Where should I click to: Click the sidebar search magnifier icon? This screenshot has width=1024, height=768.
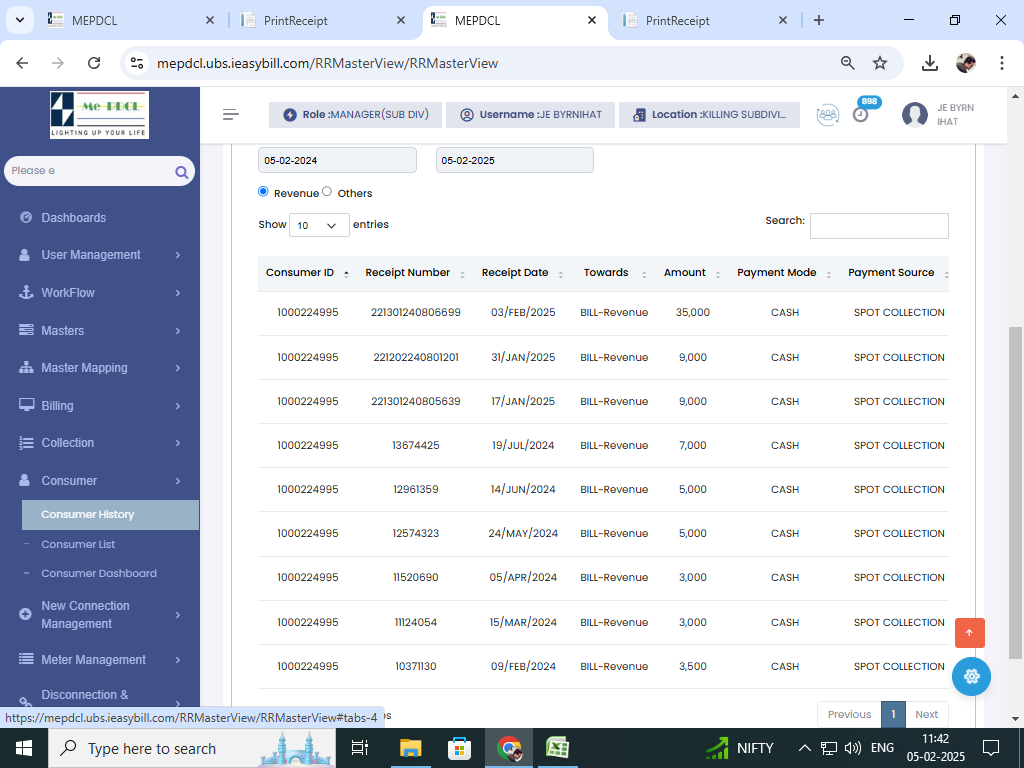click(182, 172)
